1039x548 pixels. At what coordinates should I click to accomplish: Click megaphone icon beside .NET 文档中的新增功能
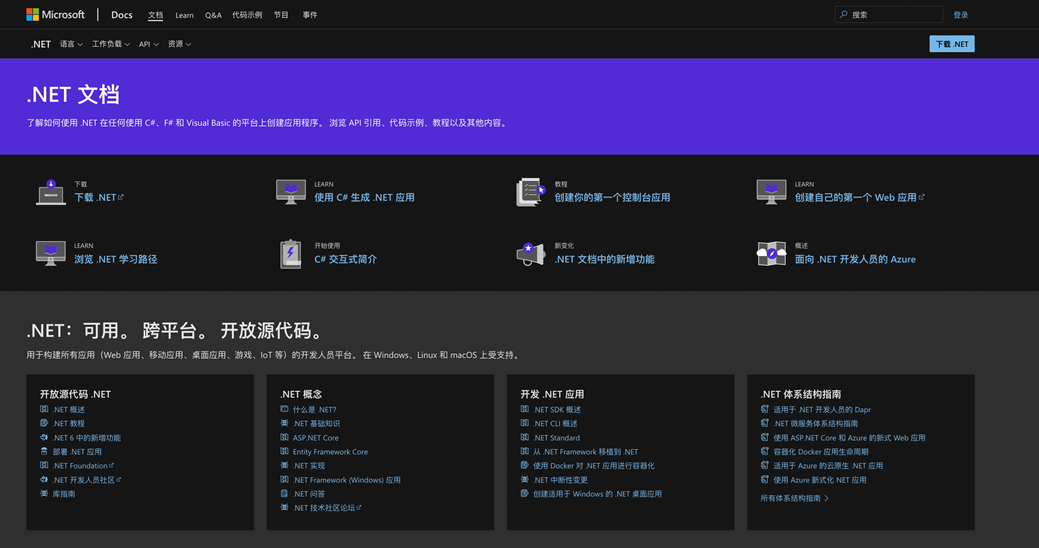tap(530, 254)
